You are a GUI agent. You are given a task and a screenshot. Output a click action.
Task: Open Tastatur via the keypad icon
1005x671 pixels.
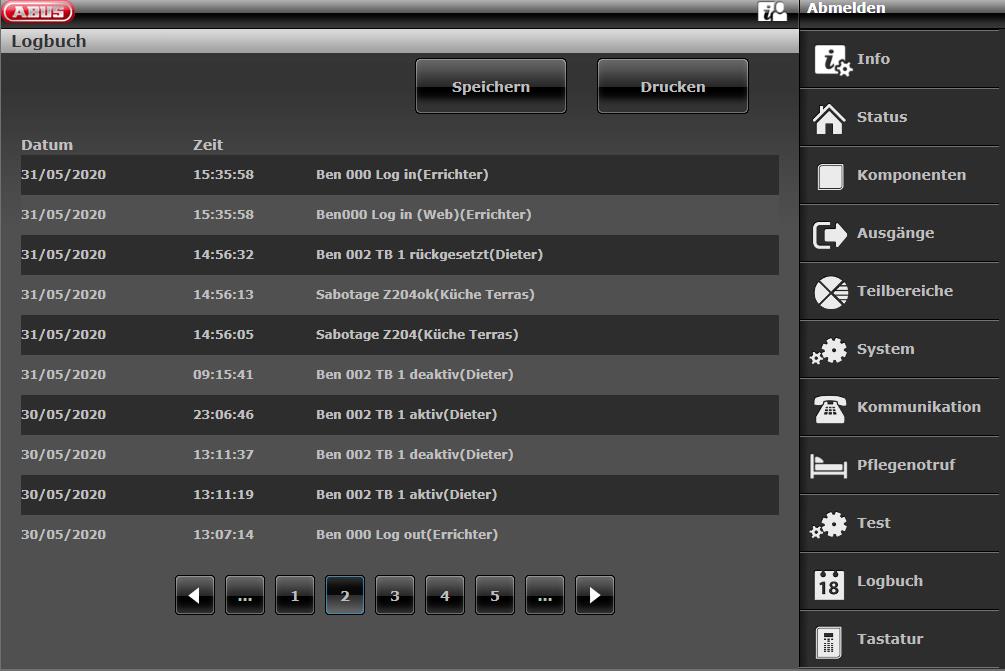click(829, 641)
